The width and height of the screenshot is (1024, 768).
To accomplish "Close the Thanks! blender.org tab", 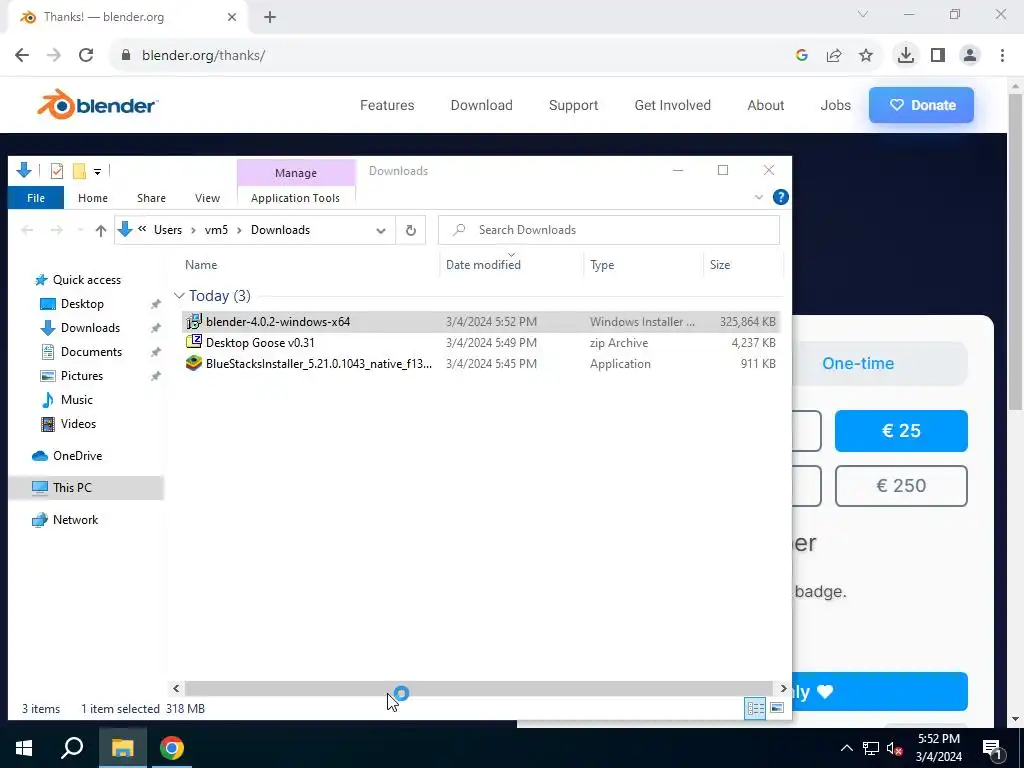I will (232, 17).
